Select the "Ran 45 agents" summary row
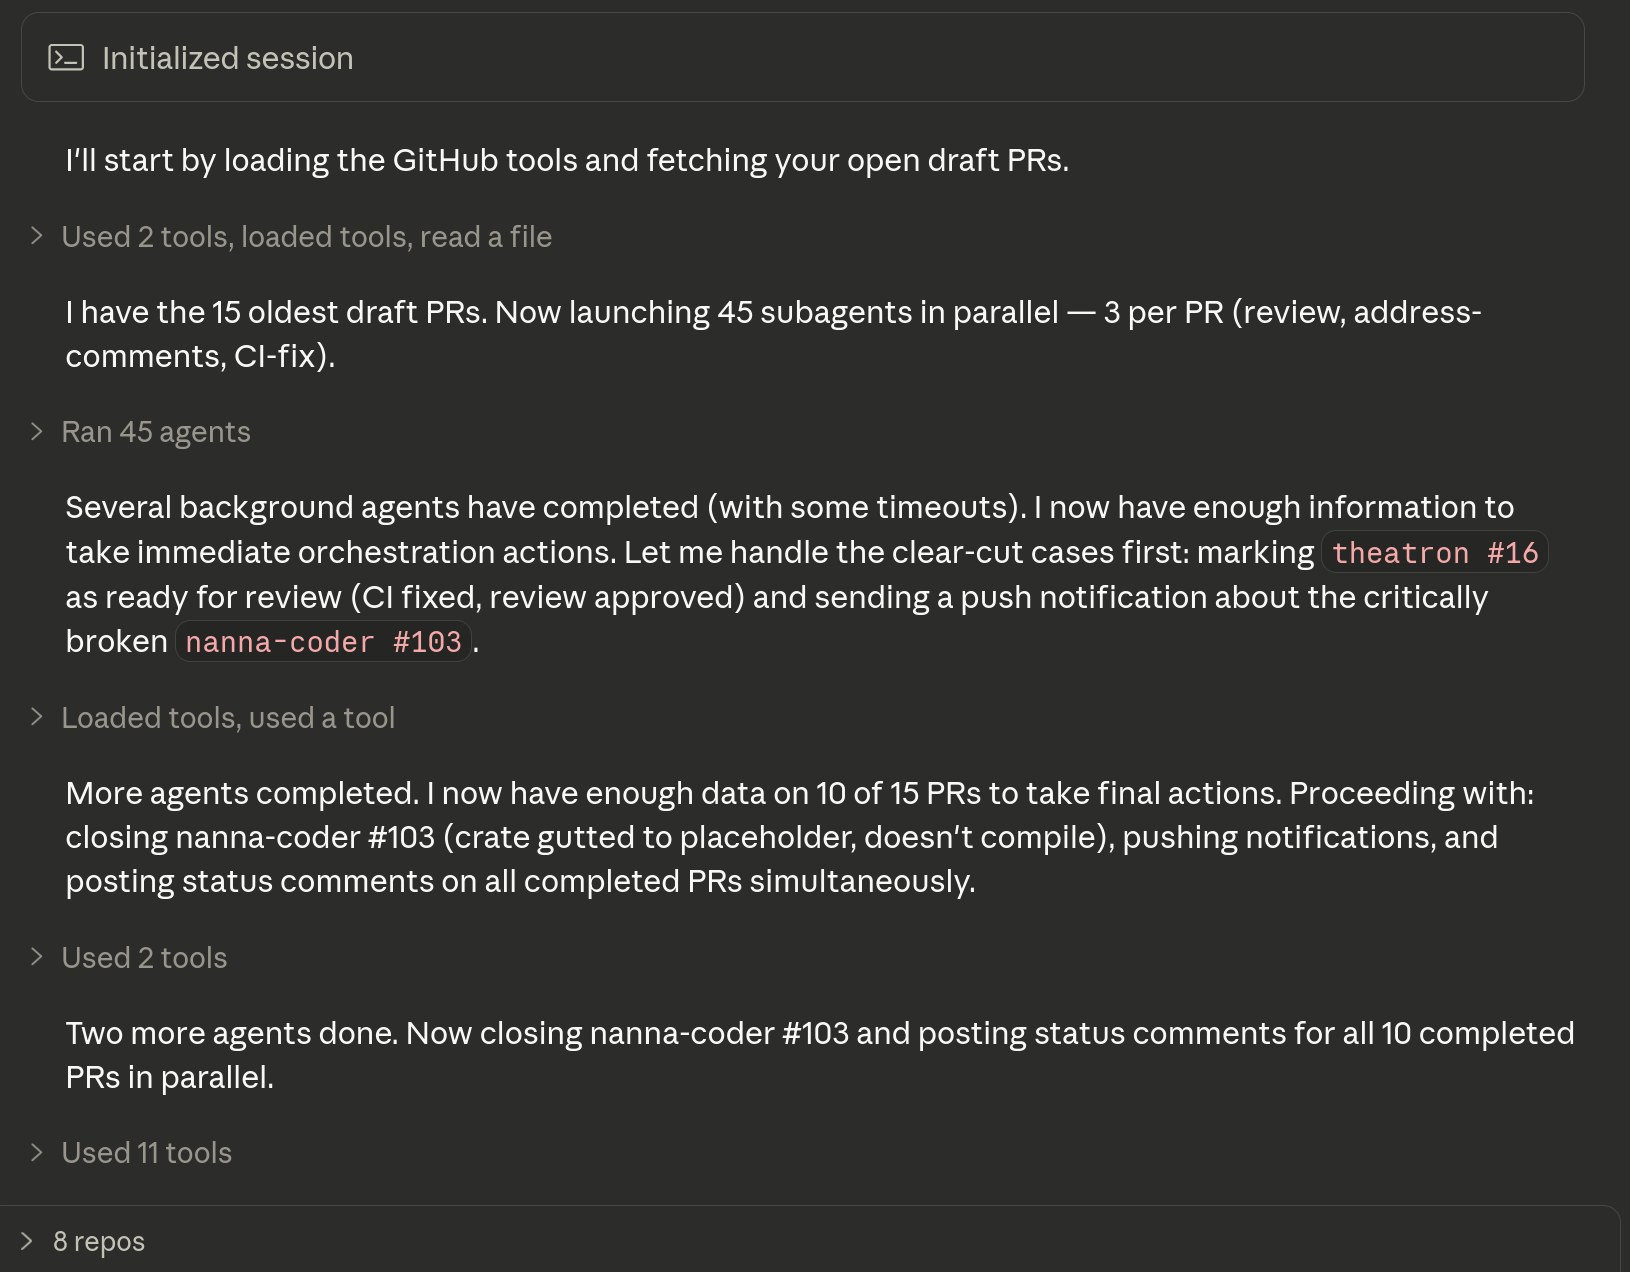Viewport: 1630px width, 1272px height. pyautogui.click(x=156, y=431)
